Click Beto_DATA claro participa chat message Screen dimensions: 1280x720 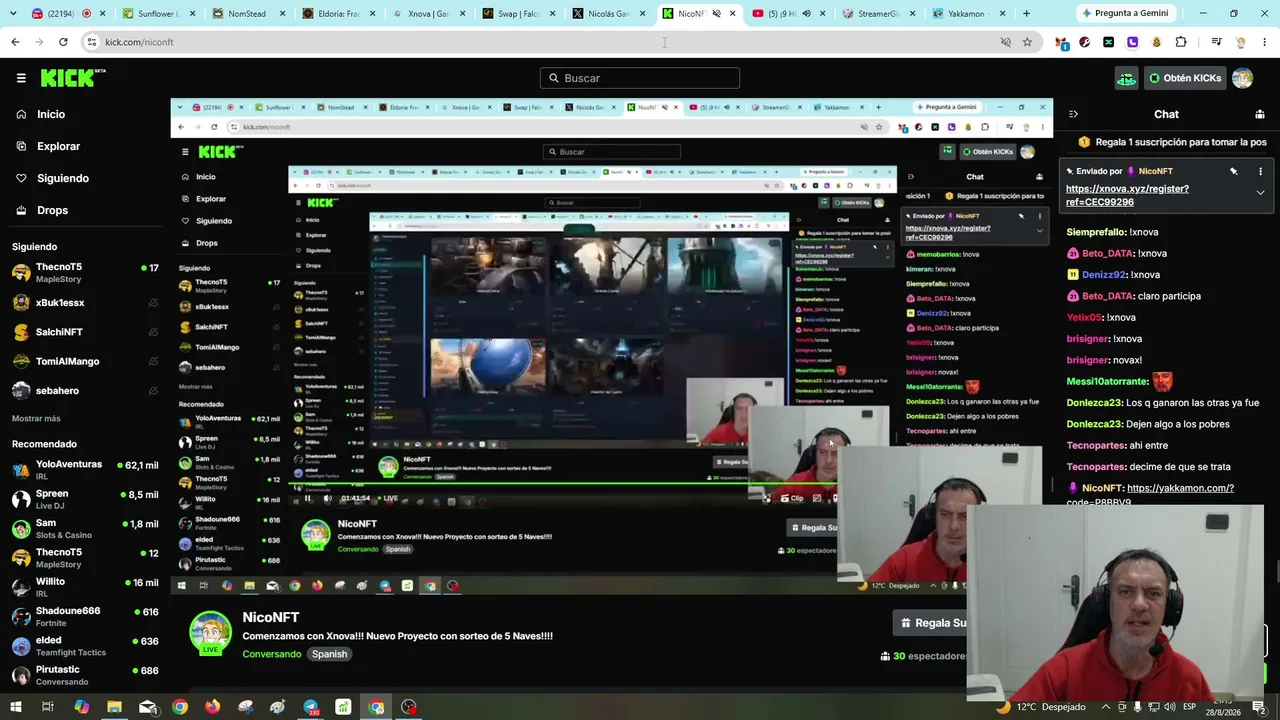[1133, 296]
